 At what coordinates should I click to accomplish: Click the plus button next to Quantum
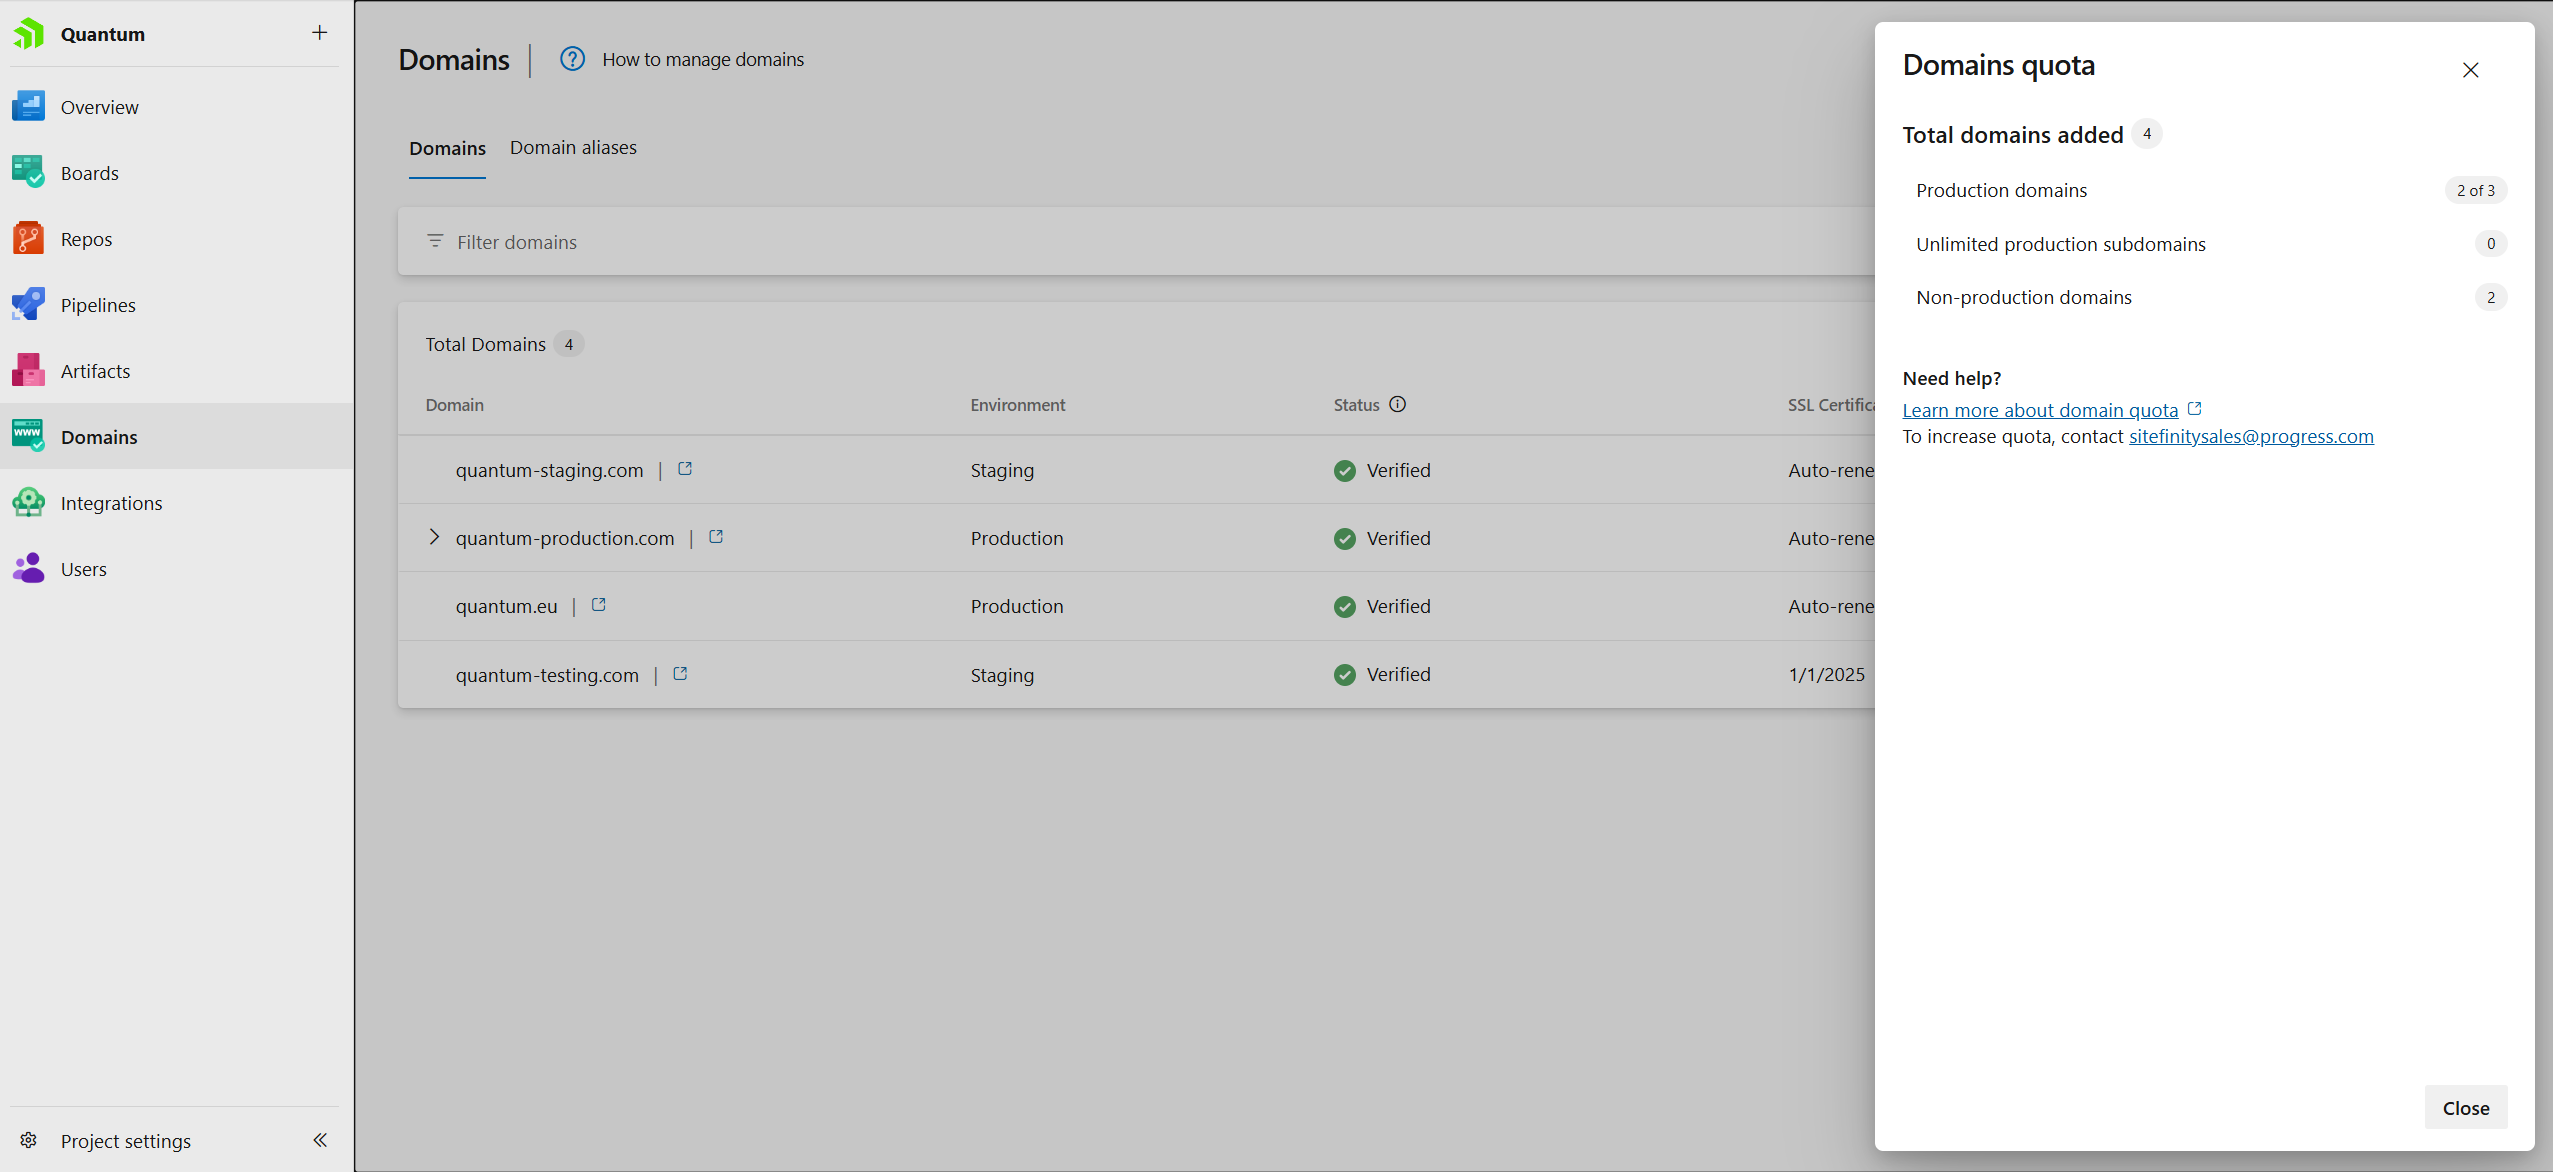tap(319, 33)
